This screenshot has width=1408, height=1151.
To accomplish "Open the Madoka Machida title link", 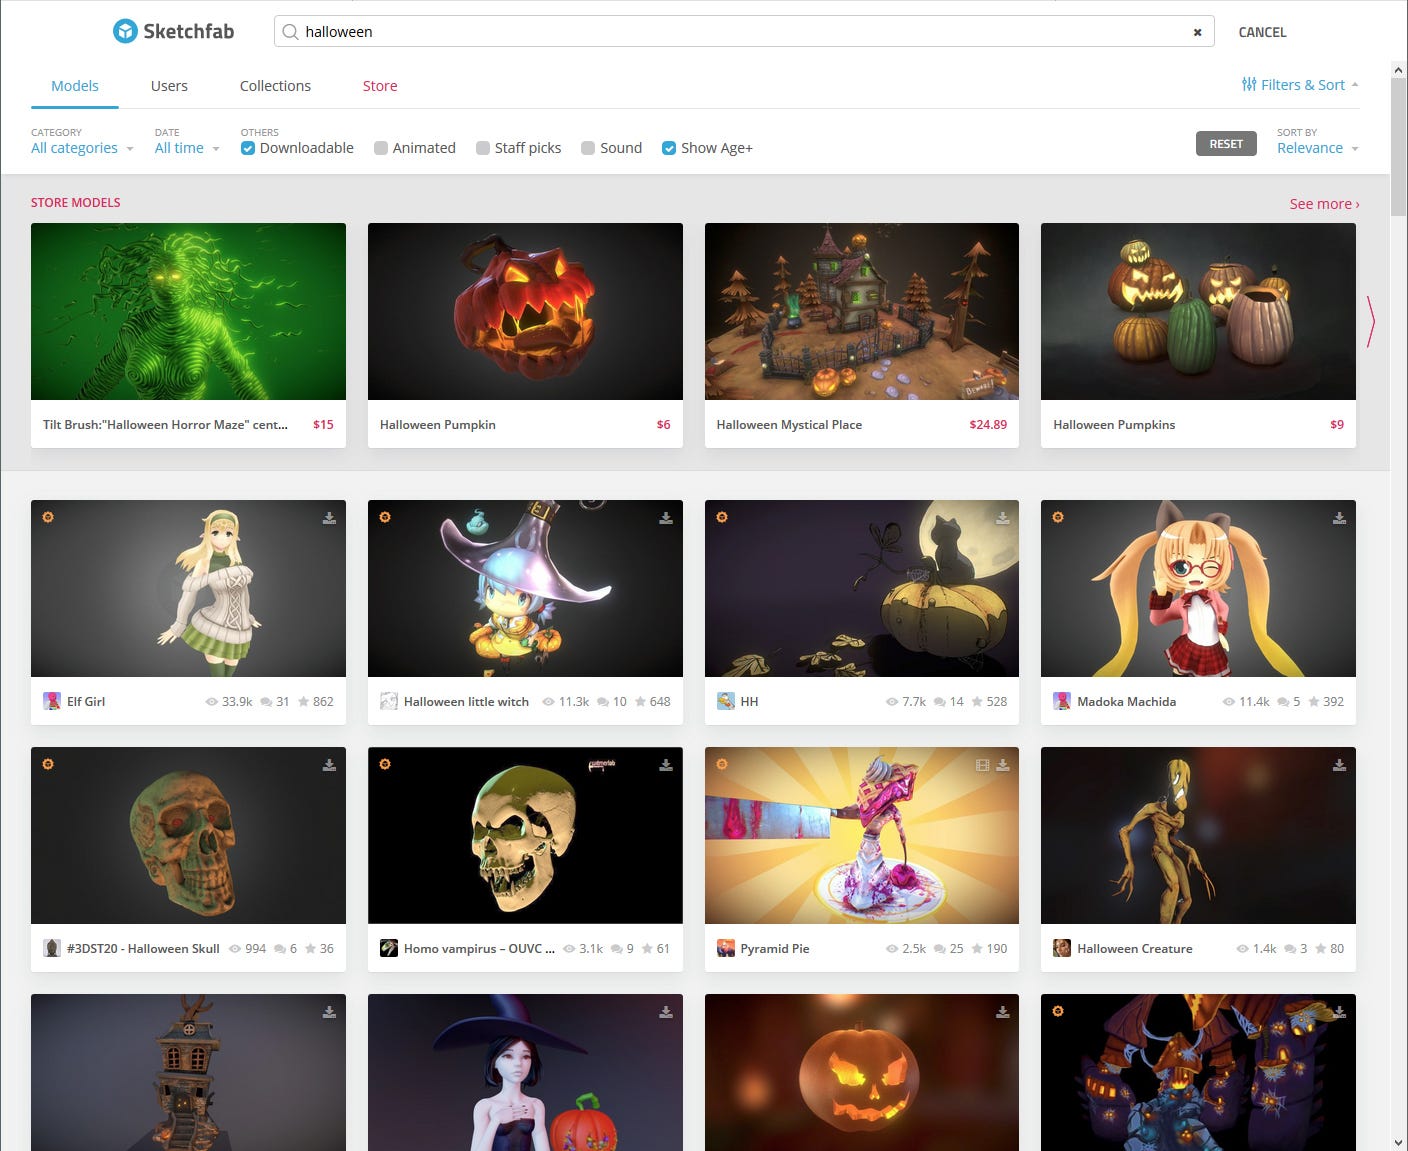I will (x=1126, y=702).
